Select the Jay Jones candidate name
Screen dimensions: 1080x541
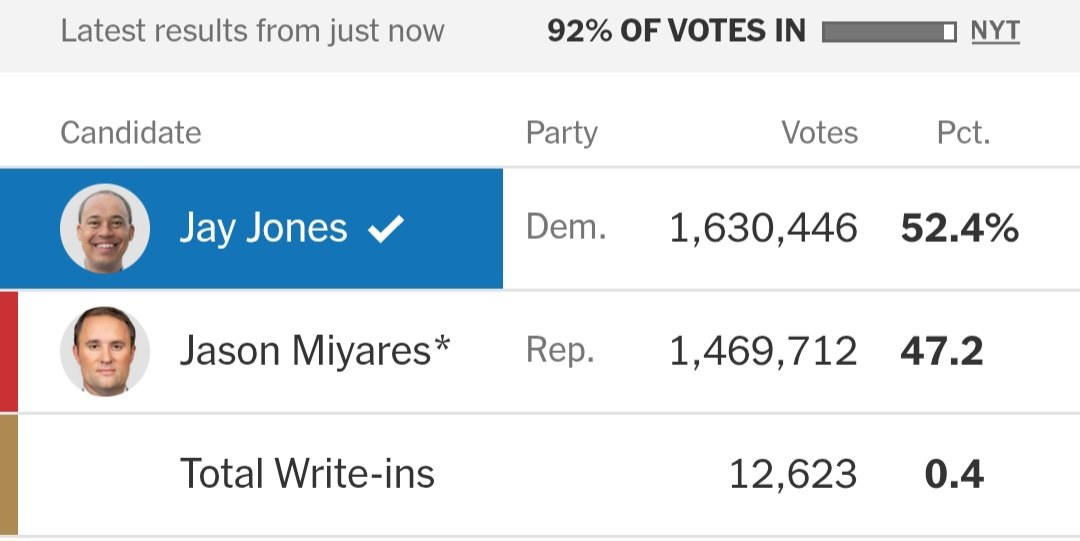pyautogui.click(x=263, y=228)
